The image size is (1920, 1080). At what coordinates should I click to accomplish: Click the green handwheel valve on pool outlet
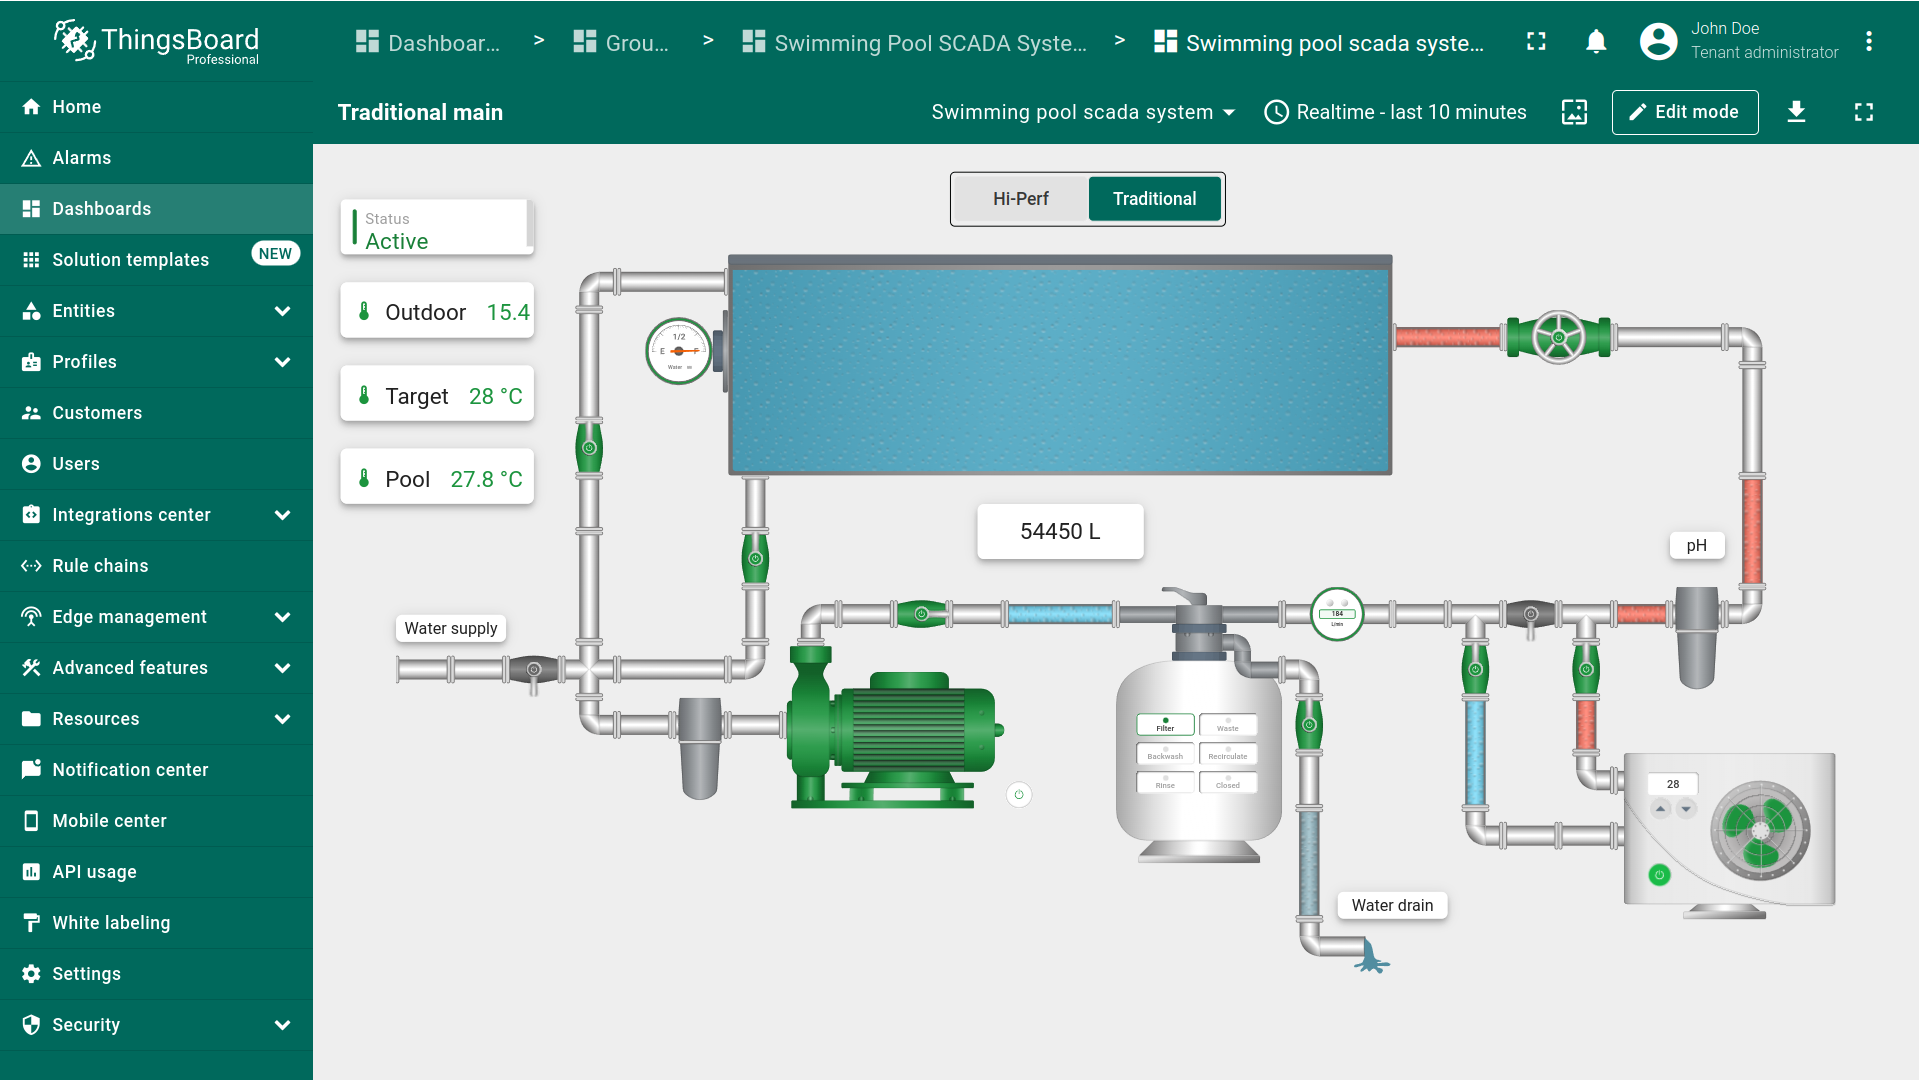click(1558, 337)
